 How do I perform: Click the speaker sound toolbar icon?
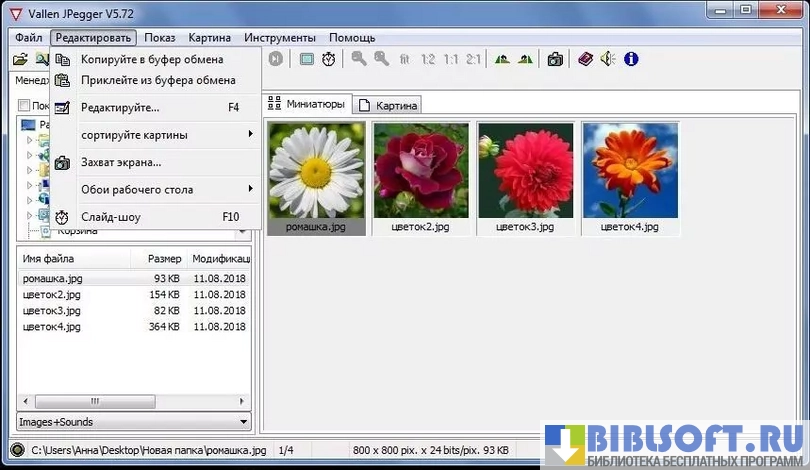(x=608, y=59)
